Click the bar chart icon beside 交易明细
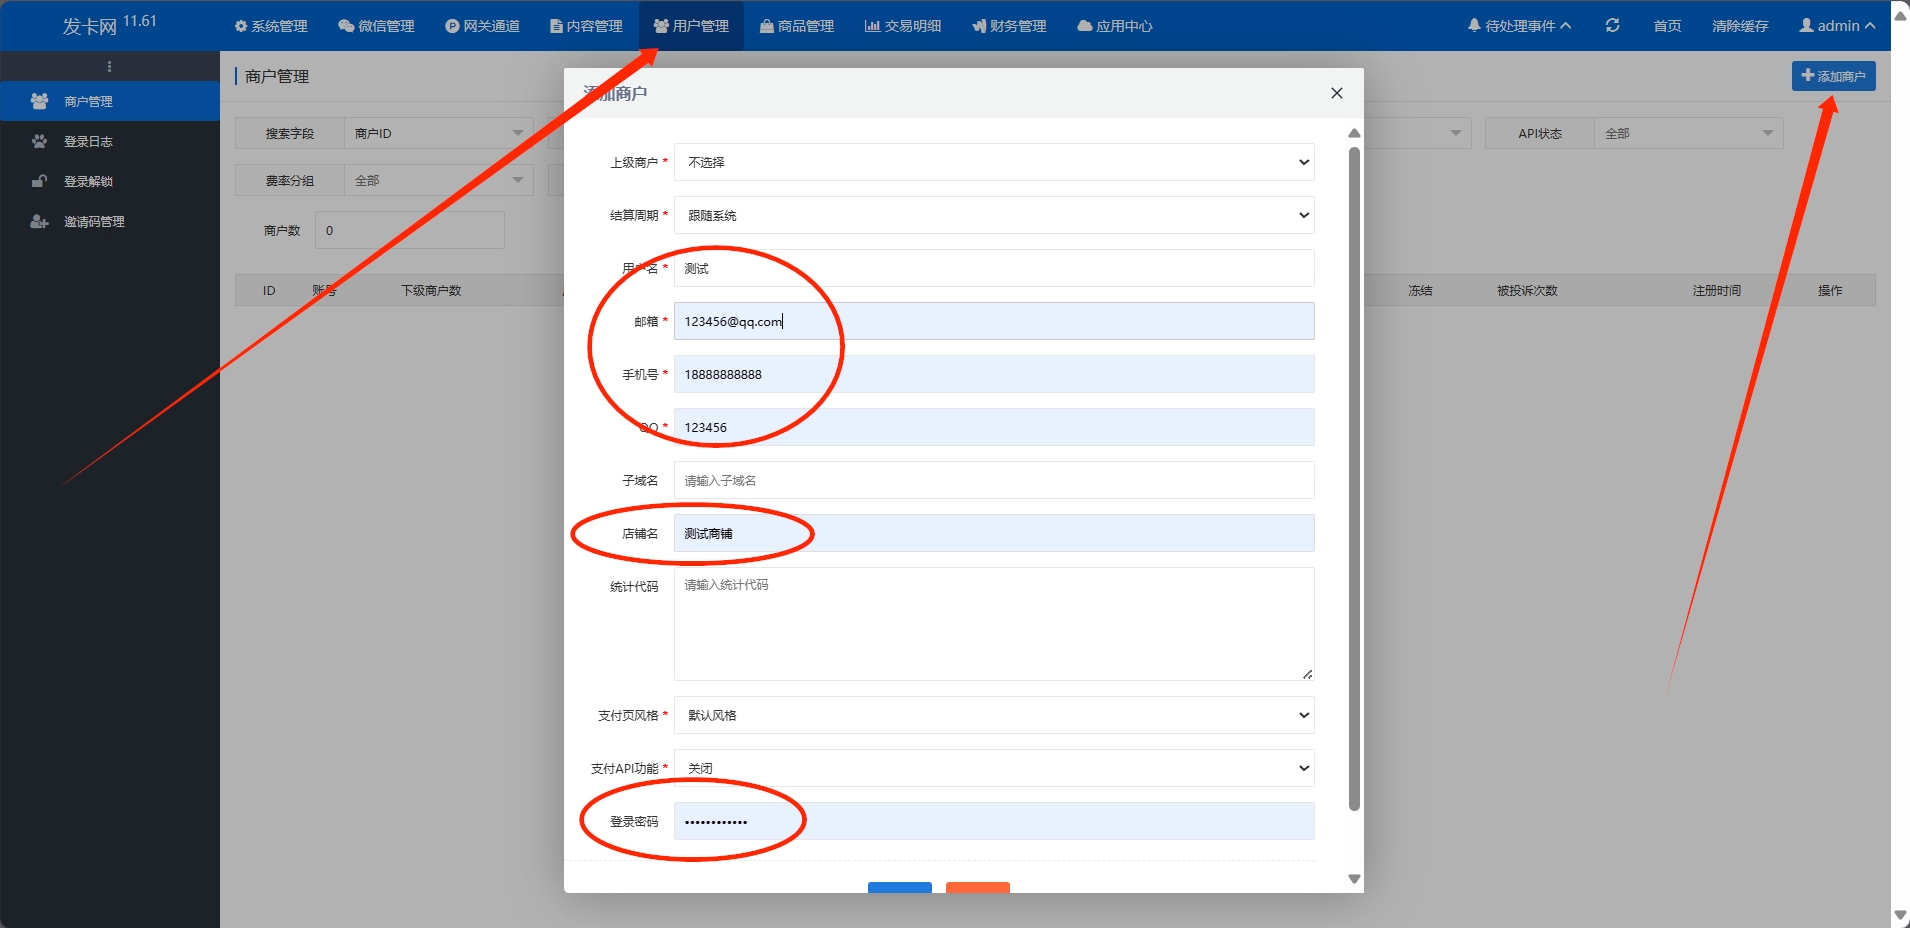The image size is (1910, 928). pos(872,26)
